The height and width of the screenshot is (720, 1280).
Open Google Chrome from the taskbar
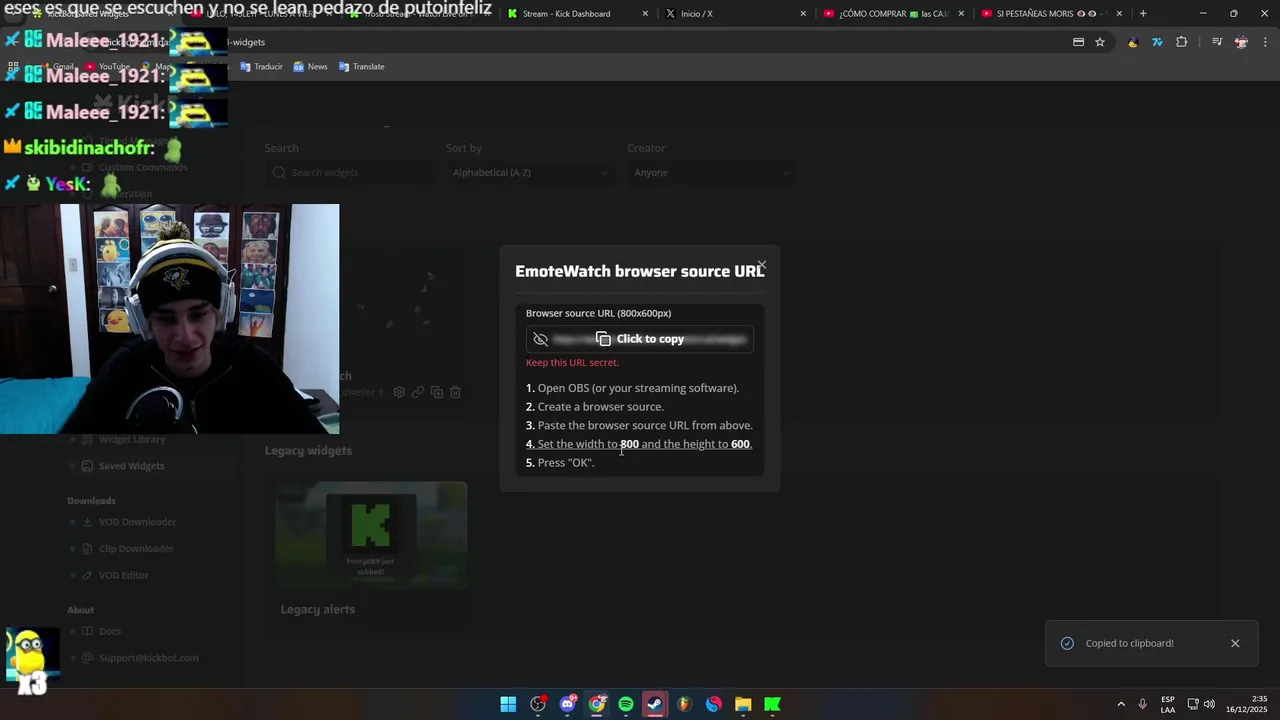coord(597,704)
